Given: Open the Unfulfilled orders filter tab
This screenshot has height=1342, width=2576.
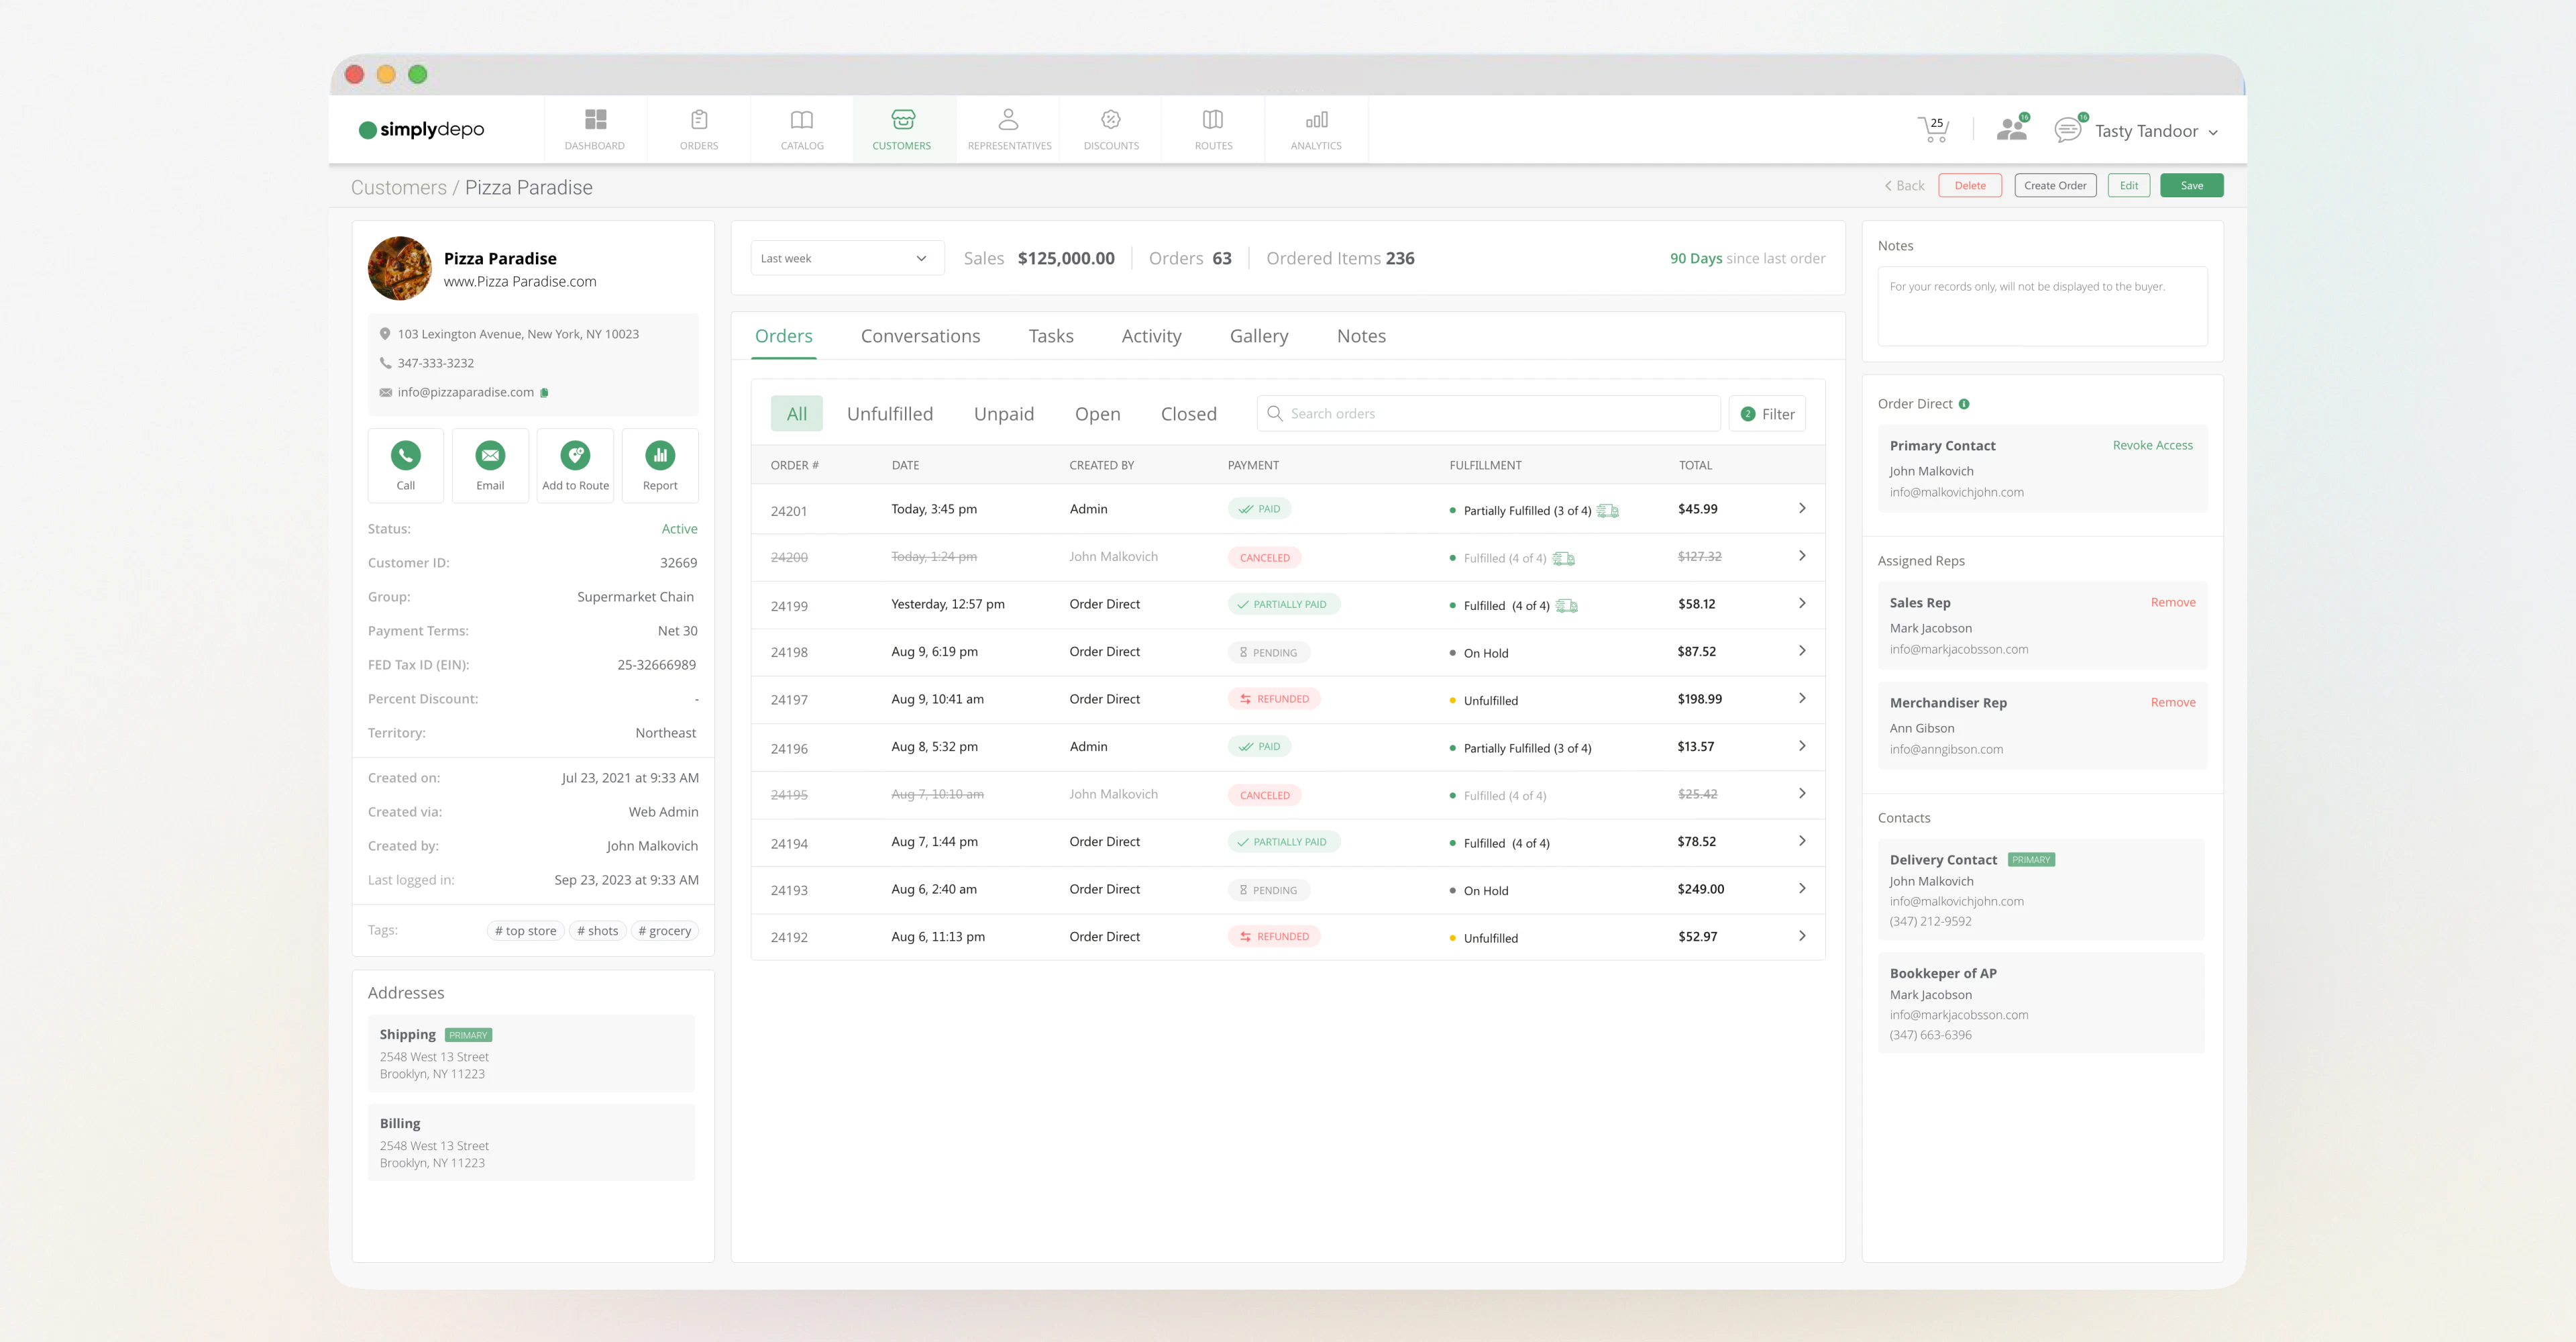Looking at the screenshot, I should 890,413.
